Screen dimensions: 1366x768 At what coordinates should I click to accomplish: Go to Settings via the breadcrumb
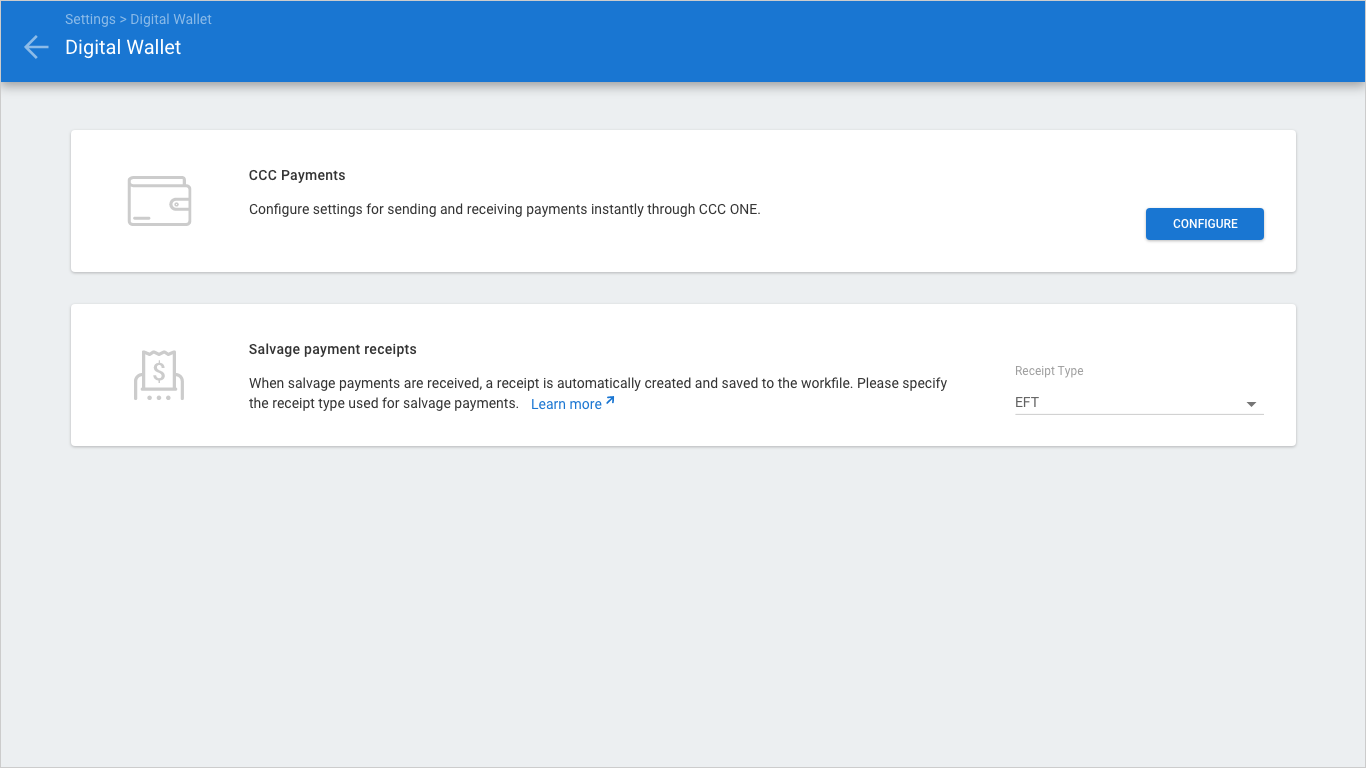coord(90,19)
